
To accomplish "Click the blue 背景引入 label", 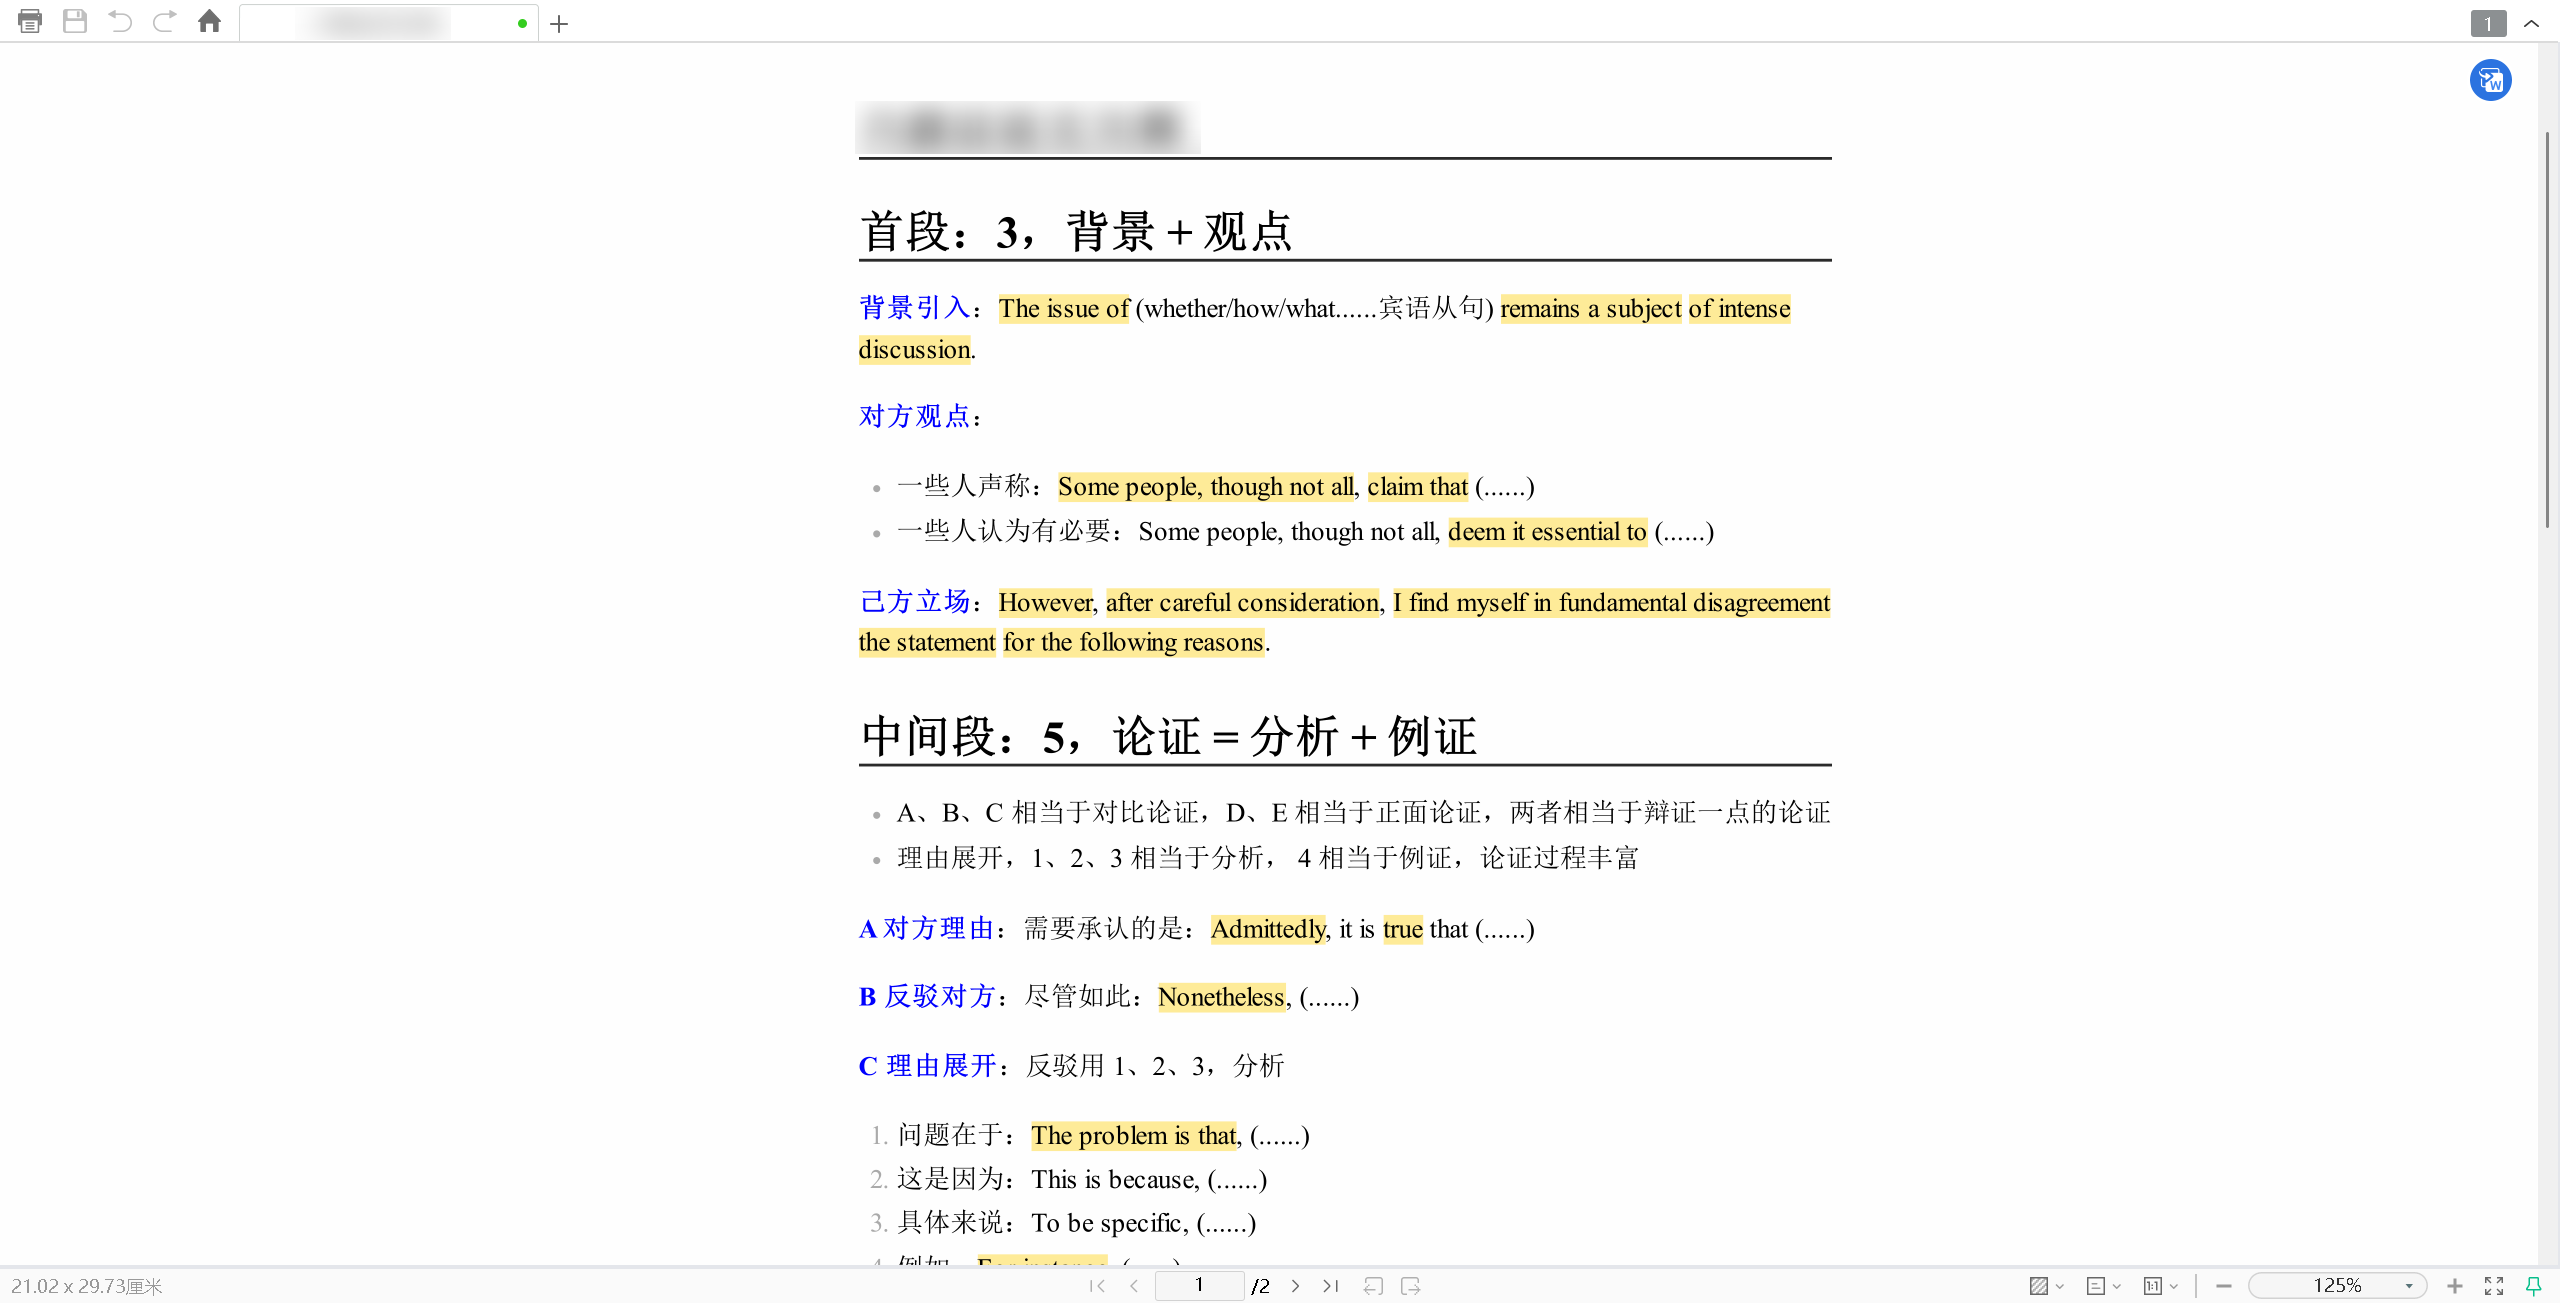I will click(x=914, y=308).
